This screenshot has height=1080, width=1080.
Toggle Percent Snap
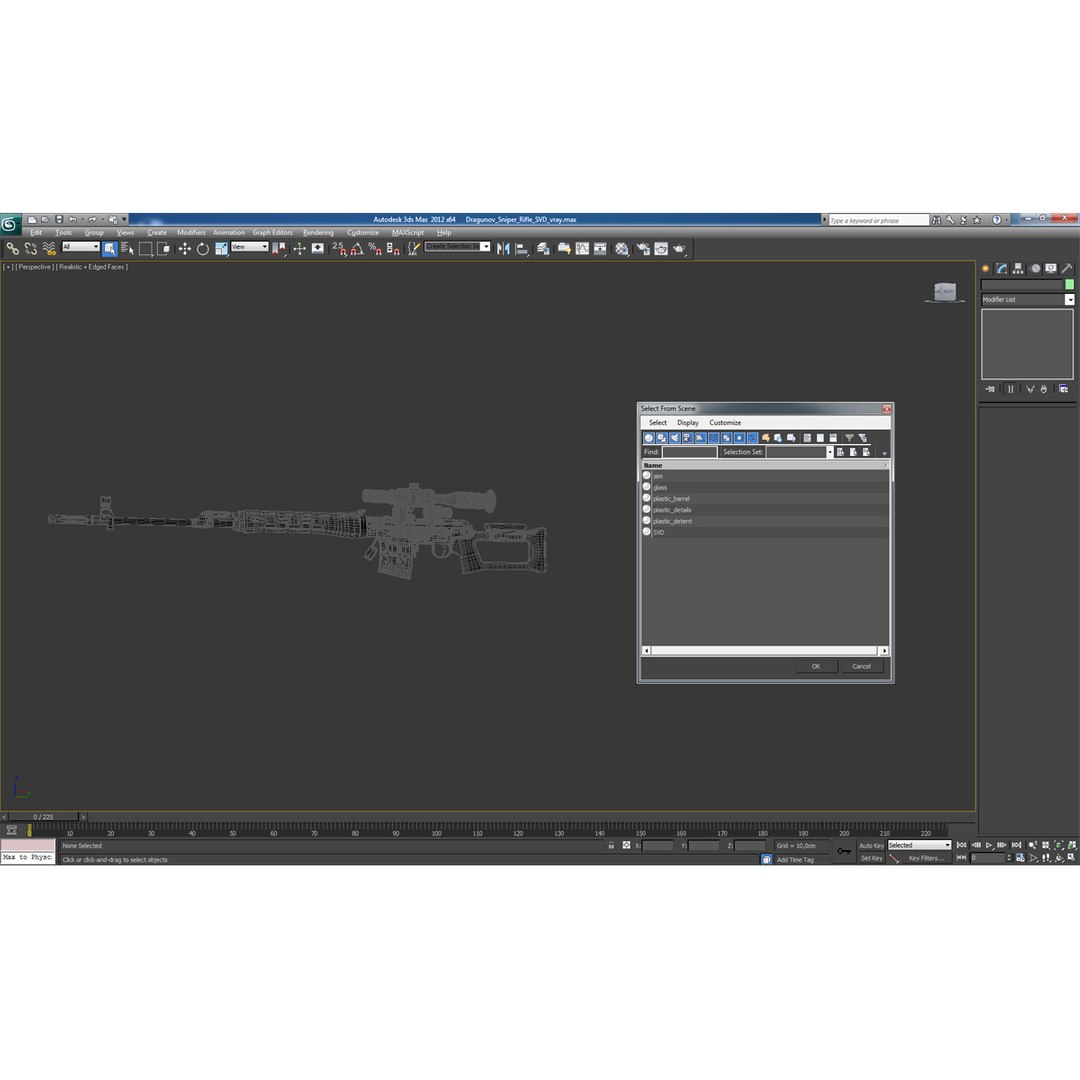[x=375, y=249]
